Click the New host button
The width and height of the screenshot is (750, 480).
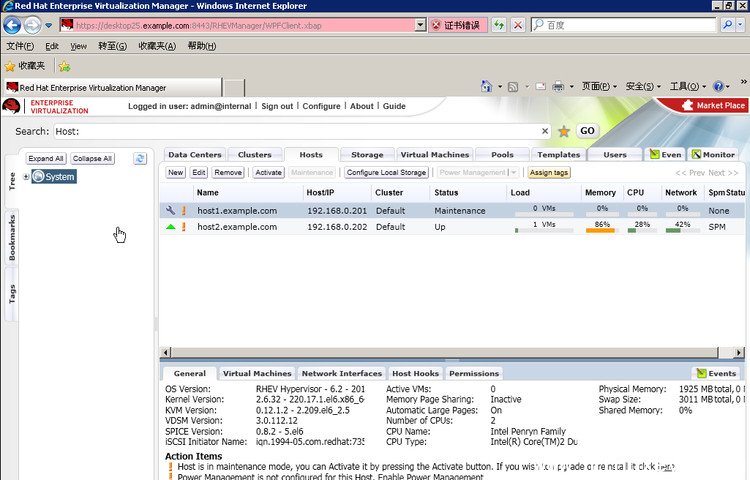pos(176,172)
